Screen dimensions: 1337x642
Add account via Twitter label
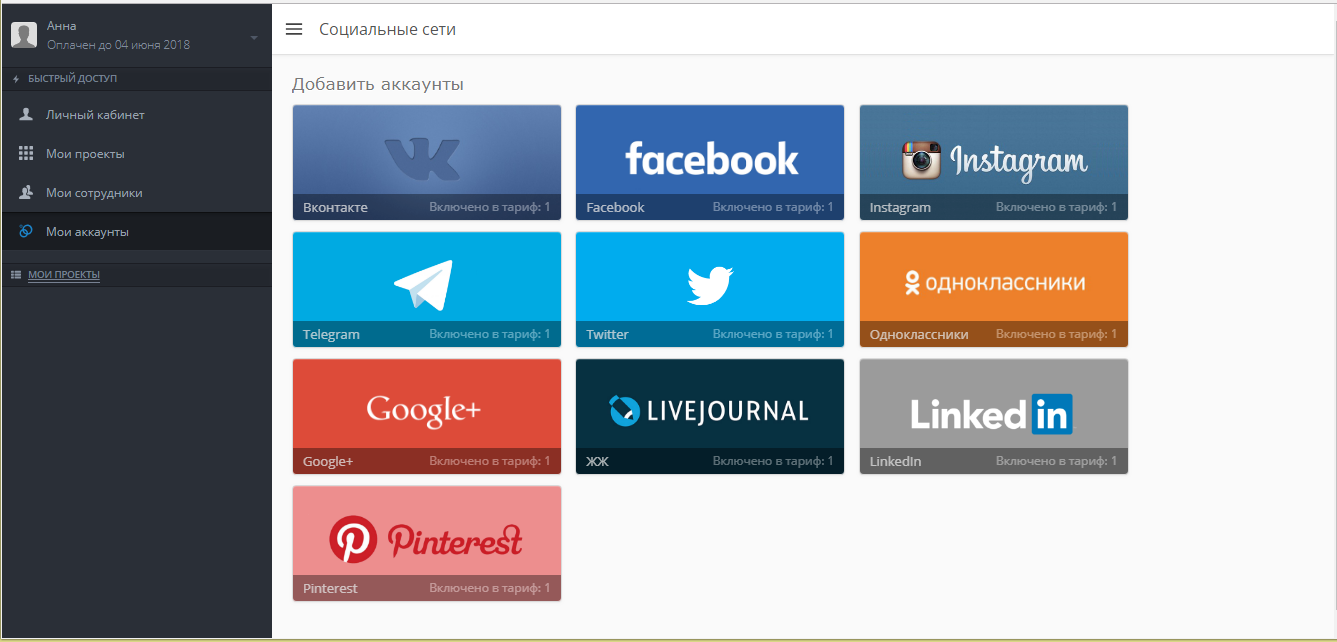(607, 334)
